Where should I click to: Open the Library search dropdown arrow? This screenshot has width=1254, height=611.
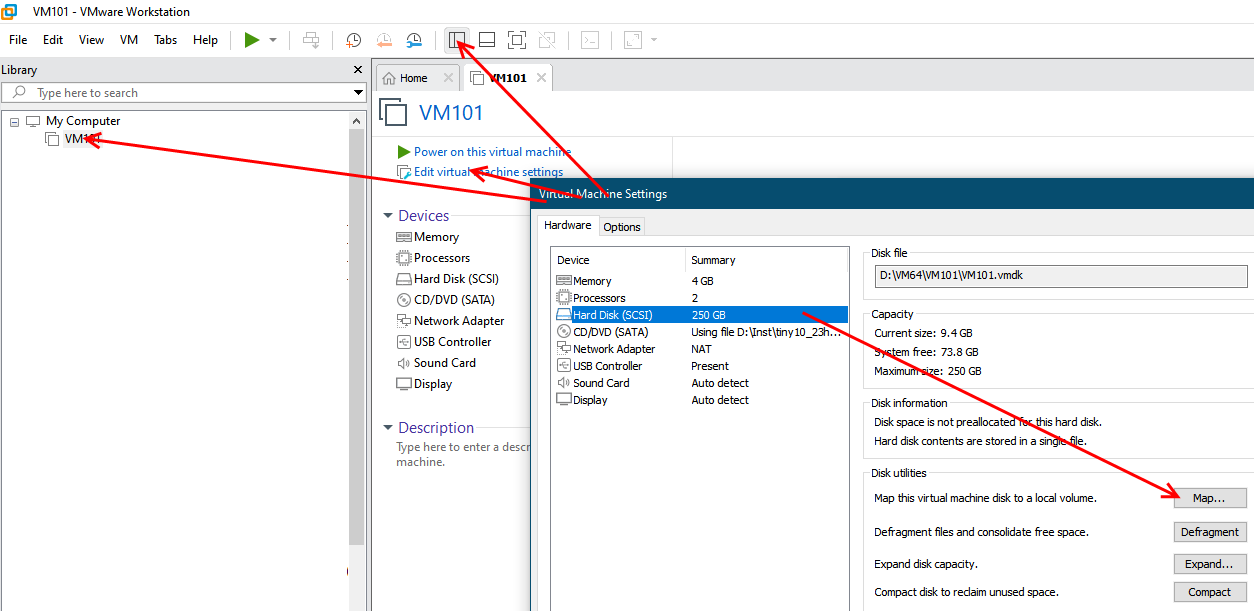359,93
